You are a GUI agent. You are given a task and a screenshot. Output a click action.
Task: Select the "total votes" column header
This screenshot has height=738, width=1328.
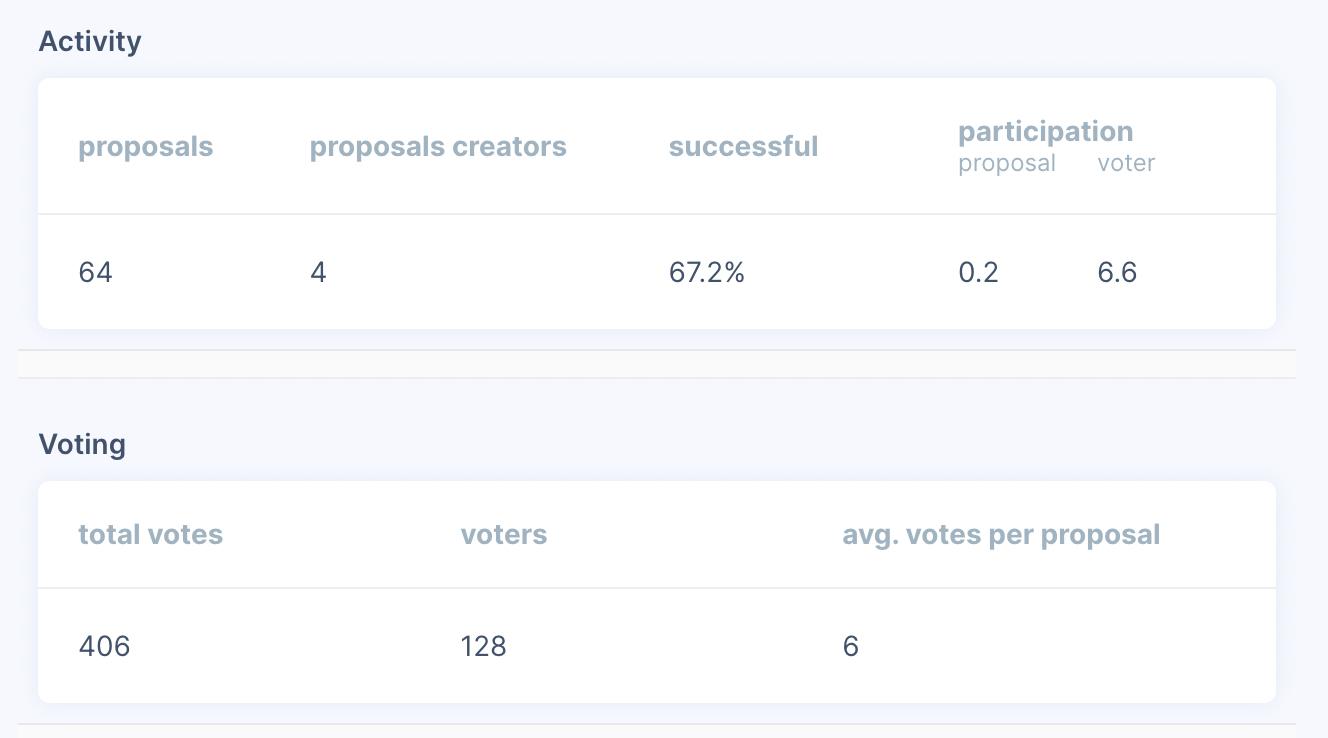[151, 535]
